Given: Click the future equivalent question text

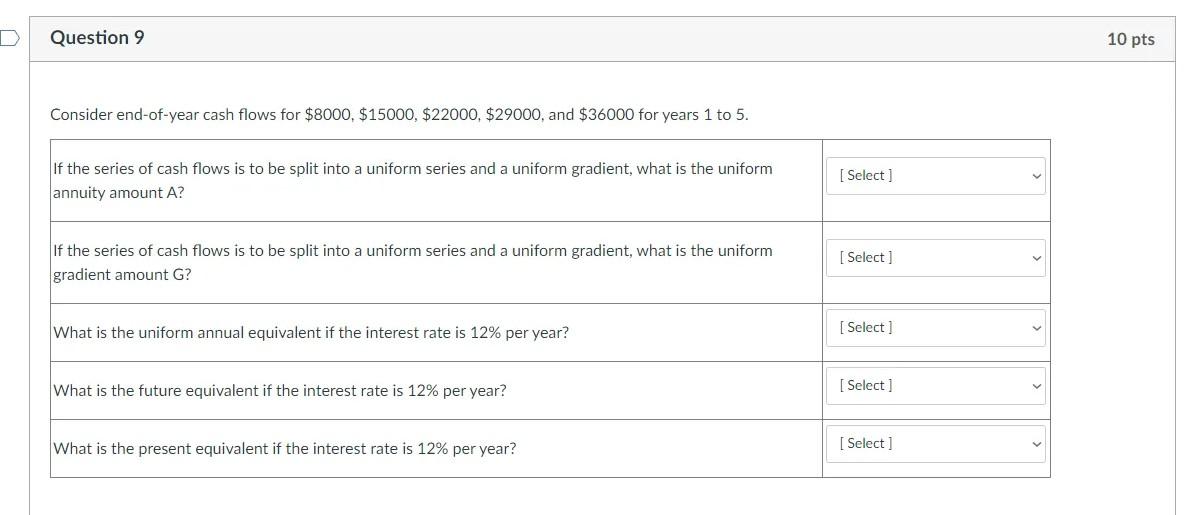Looking at the screenshot, I should tap(279, 392).
